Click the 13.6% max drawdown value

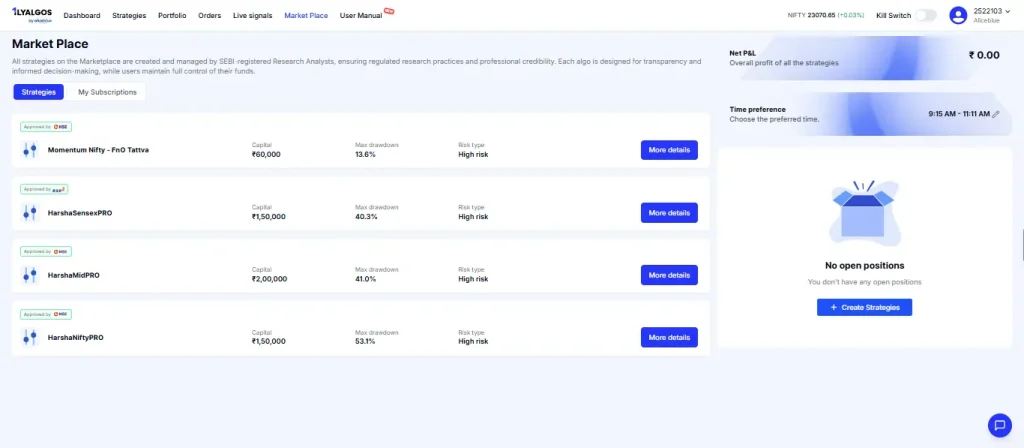click(x=365, y=155)
